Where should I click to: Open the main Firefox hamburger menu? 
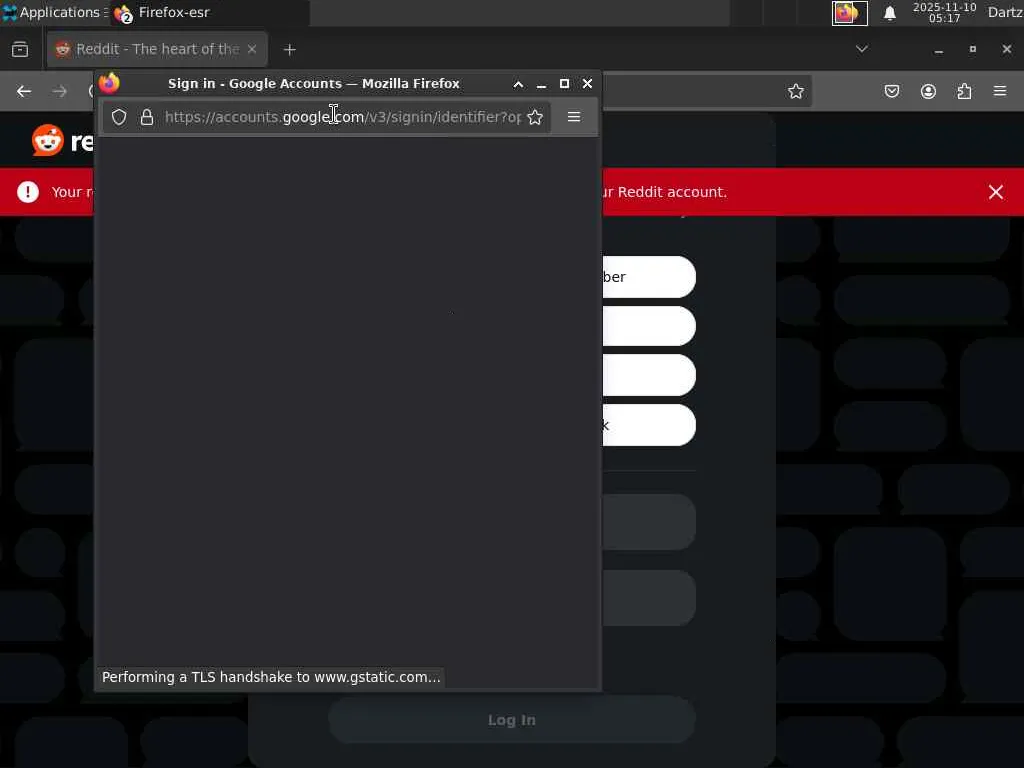[x=1000, y=91]
